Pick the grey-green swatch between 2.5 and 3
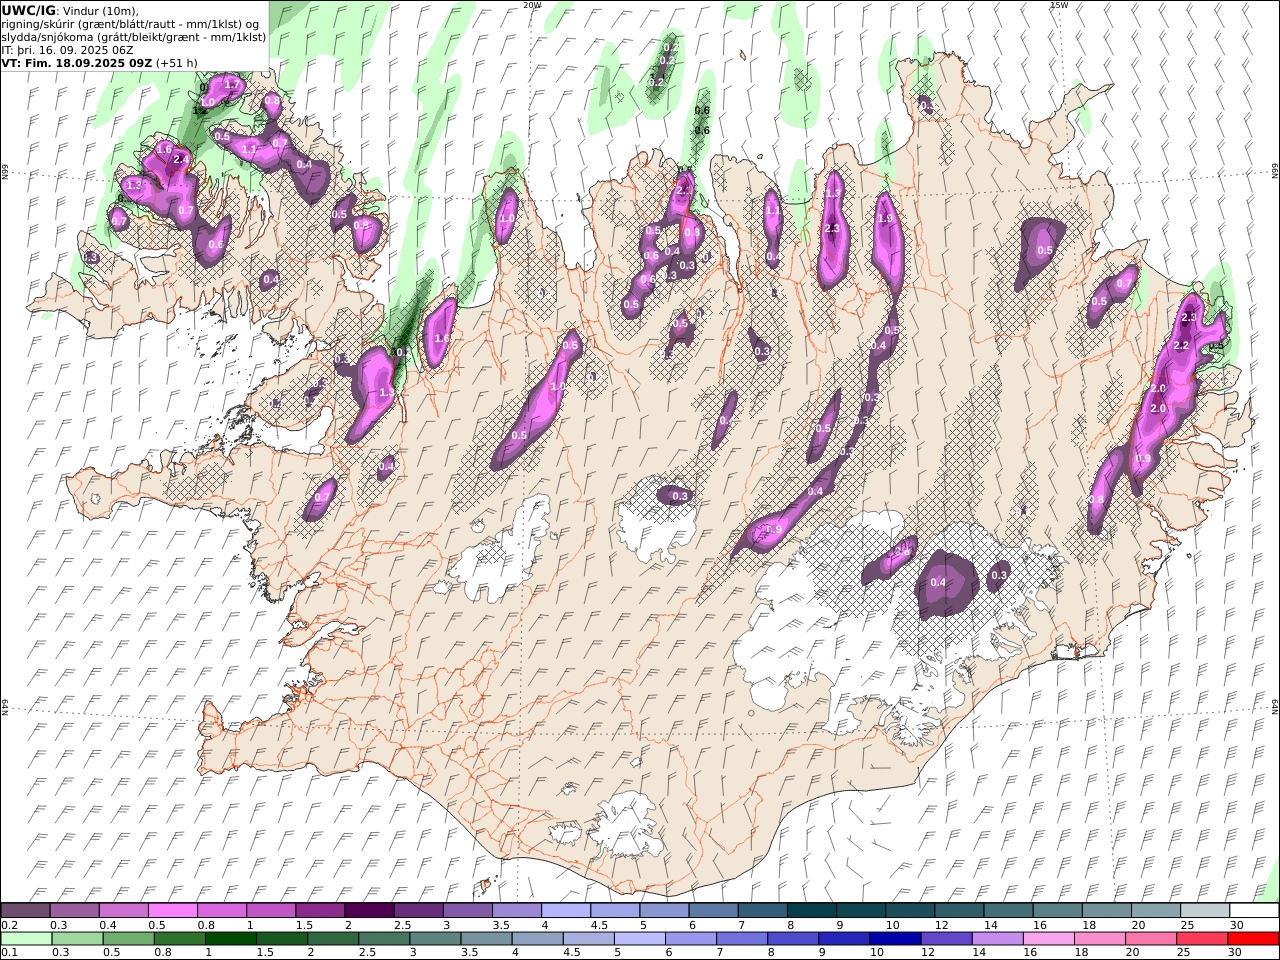The image size is (1280, 960). coord(383,938)
